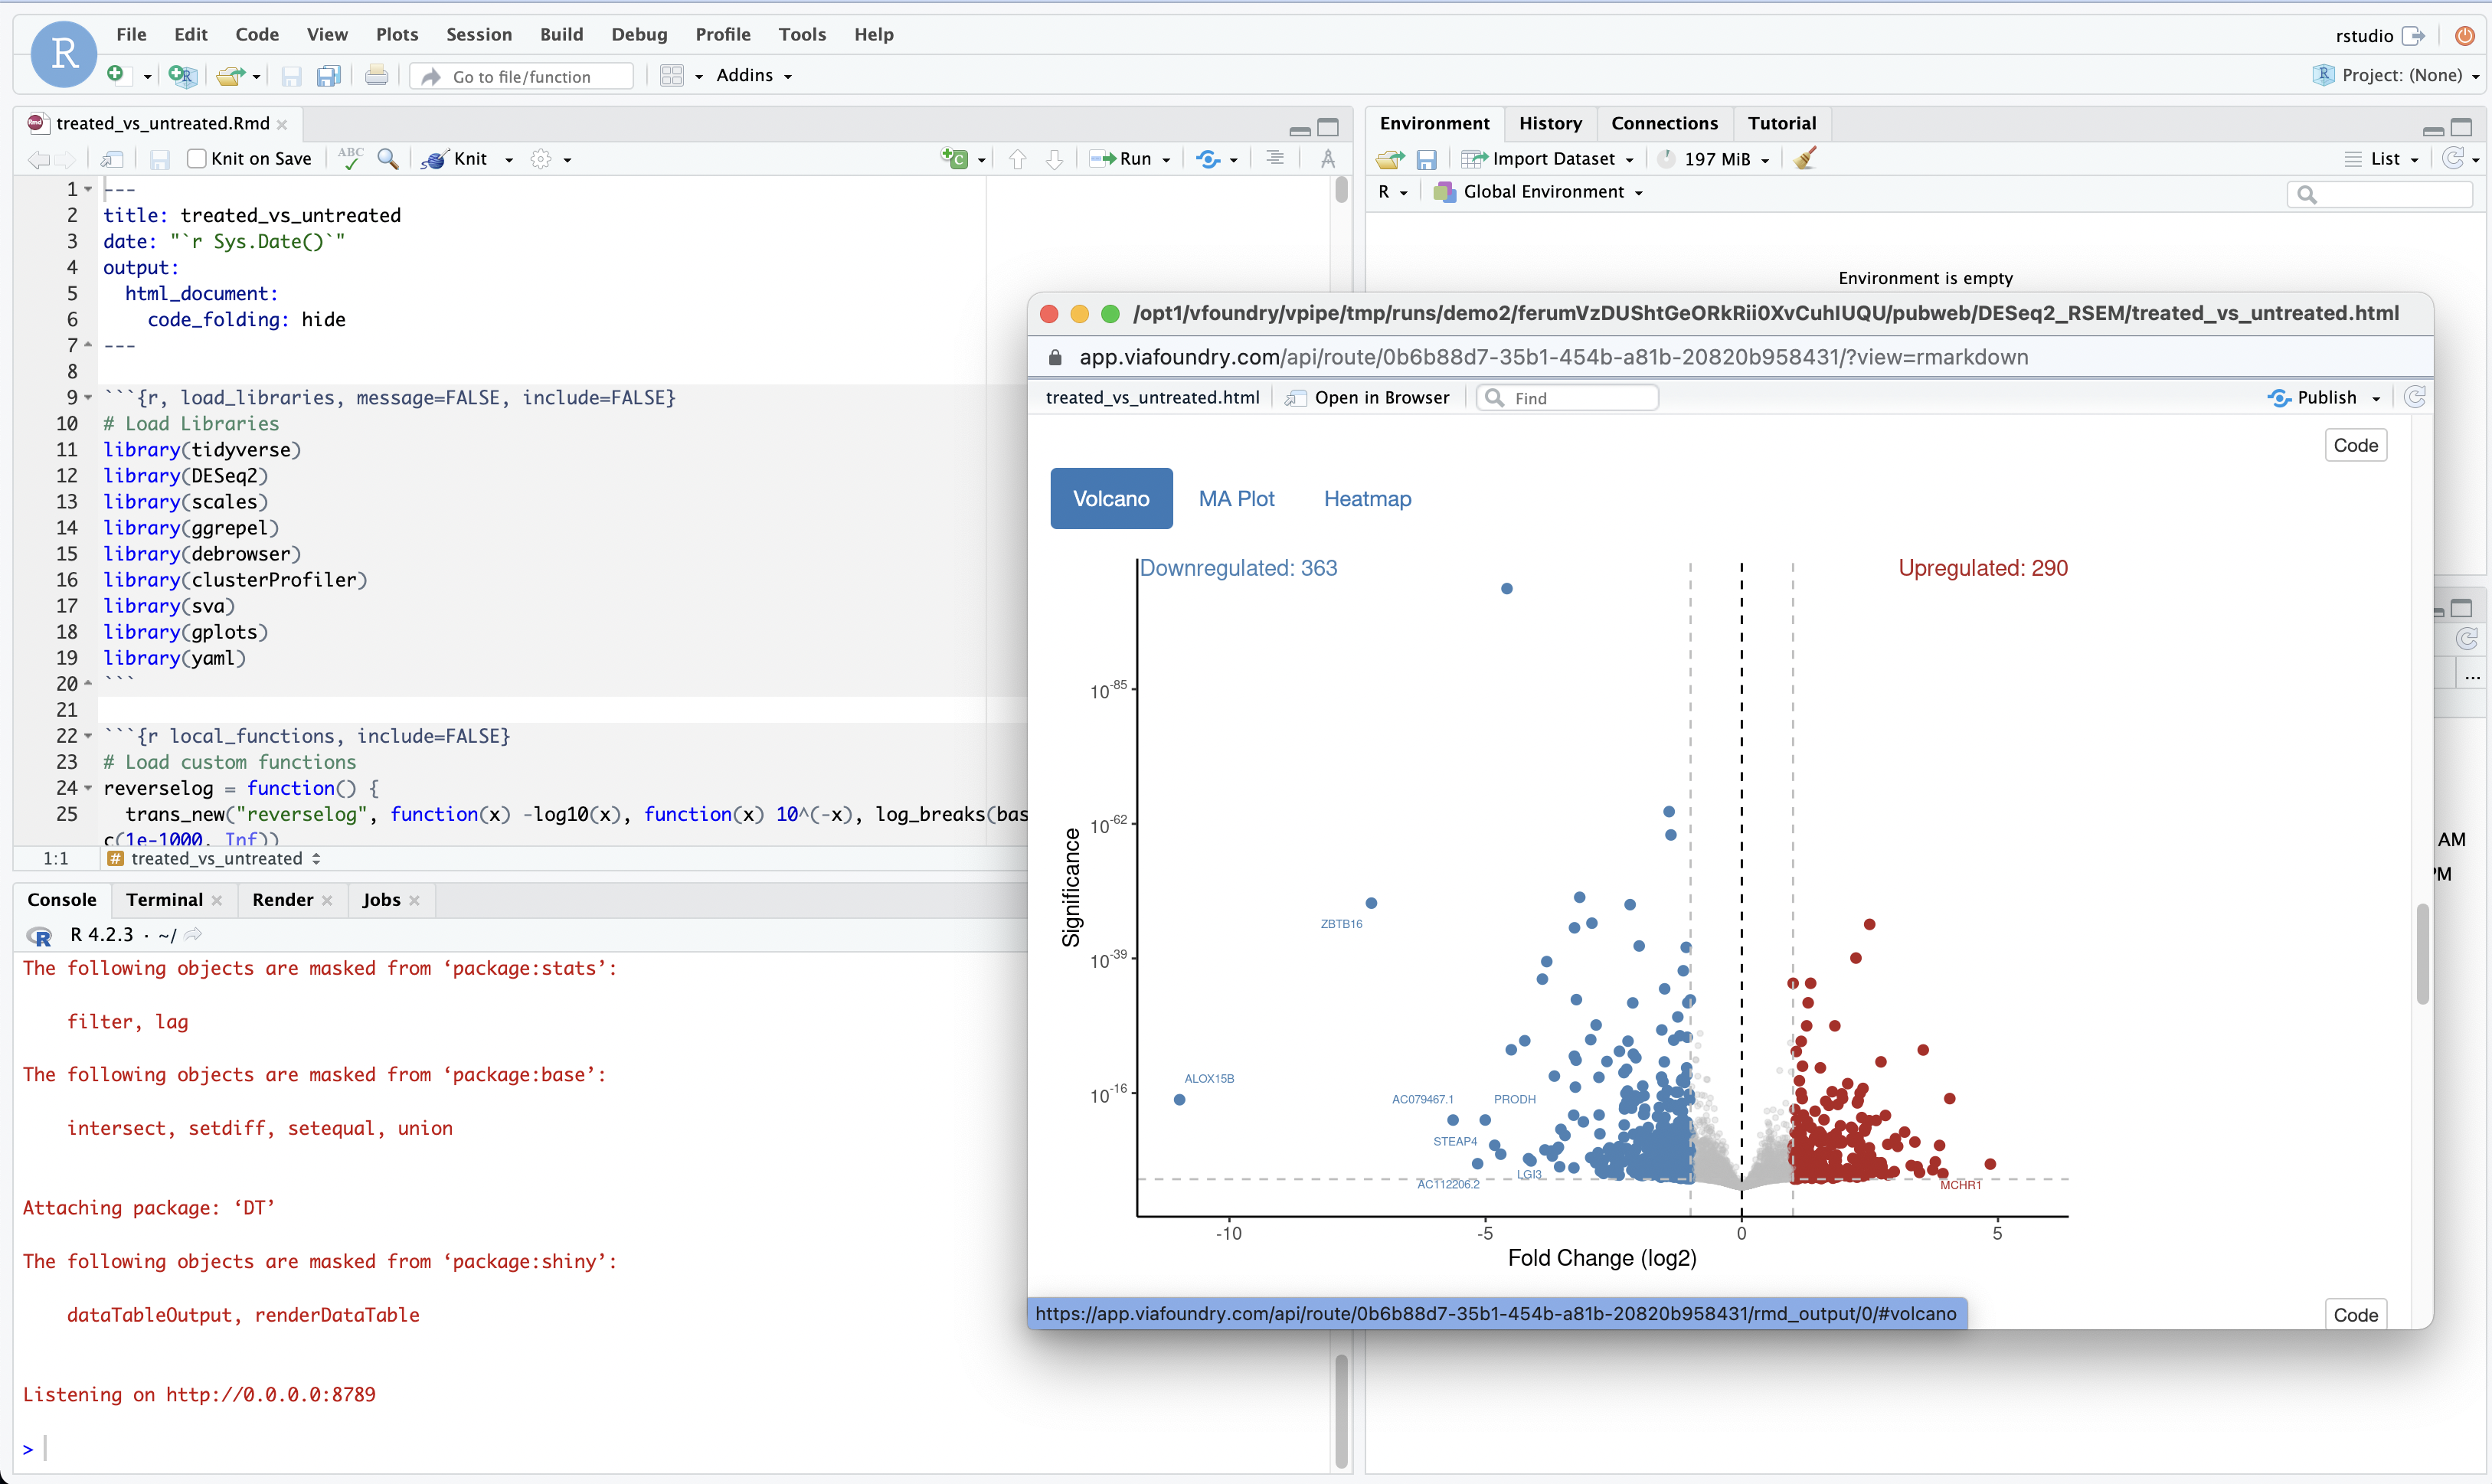Image resolution: width=2492 pixels, height=1484 pixels.
Task: Switch to the Terminal tab
Action: pyautogui.click(x=164, y=899)
